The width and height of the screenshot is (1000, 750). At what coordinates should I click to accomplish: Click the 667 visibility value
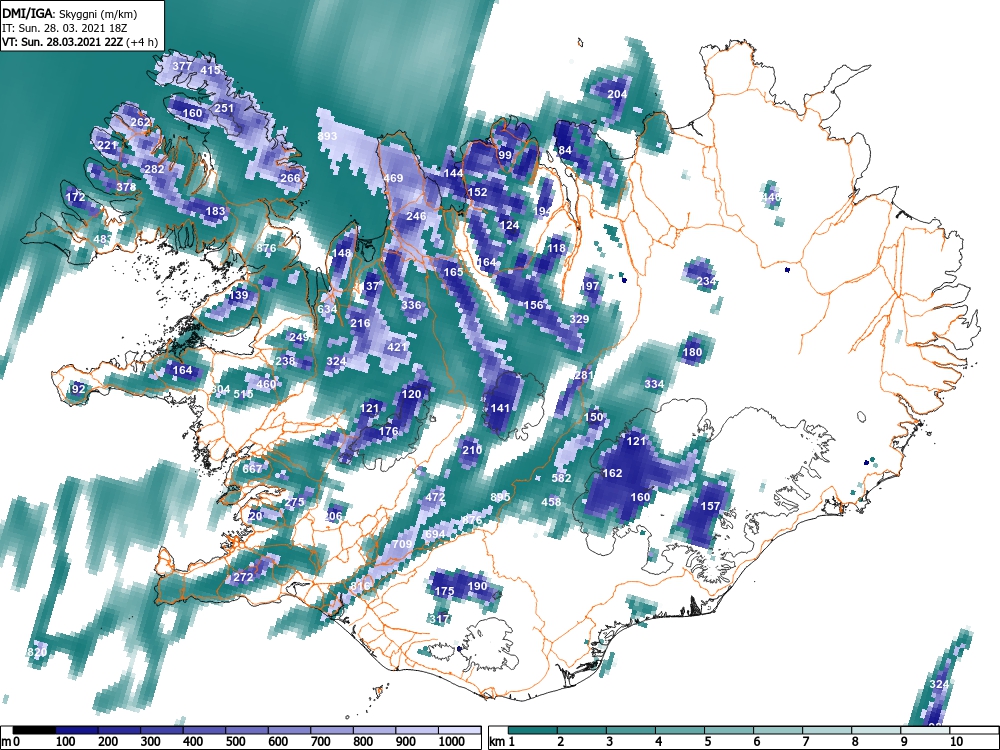[x=253, y=469]
